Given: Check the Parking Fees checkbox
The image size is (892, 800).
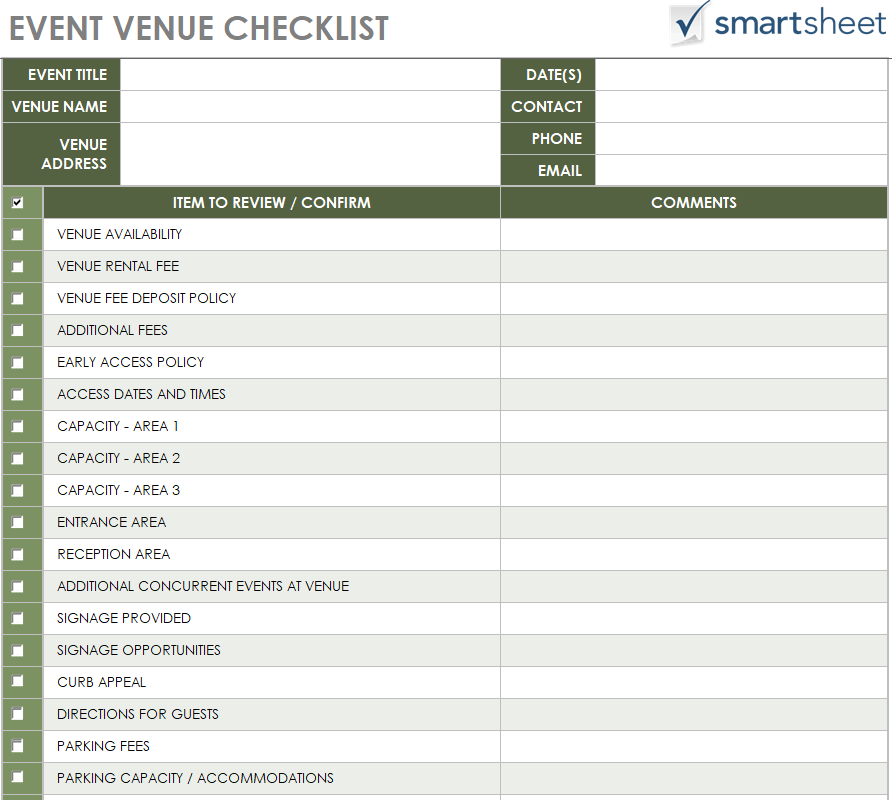Looking at the screenshot, I should pyautogui.click(x=18, y=746).
